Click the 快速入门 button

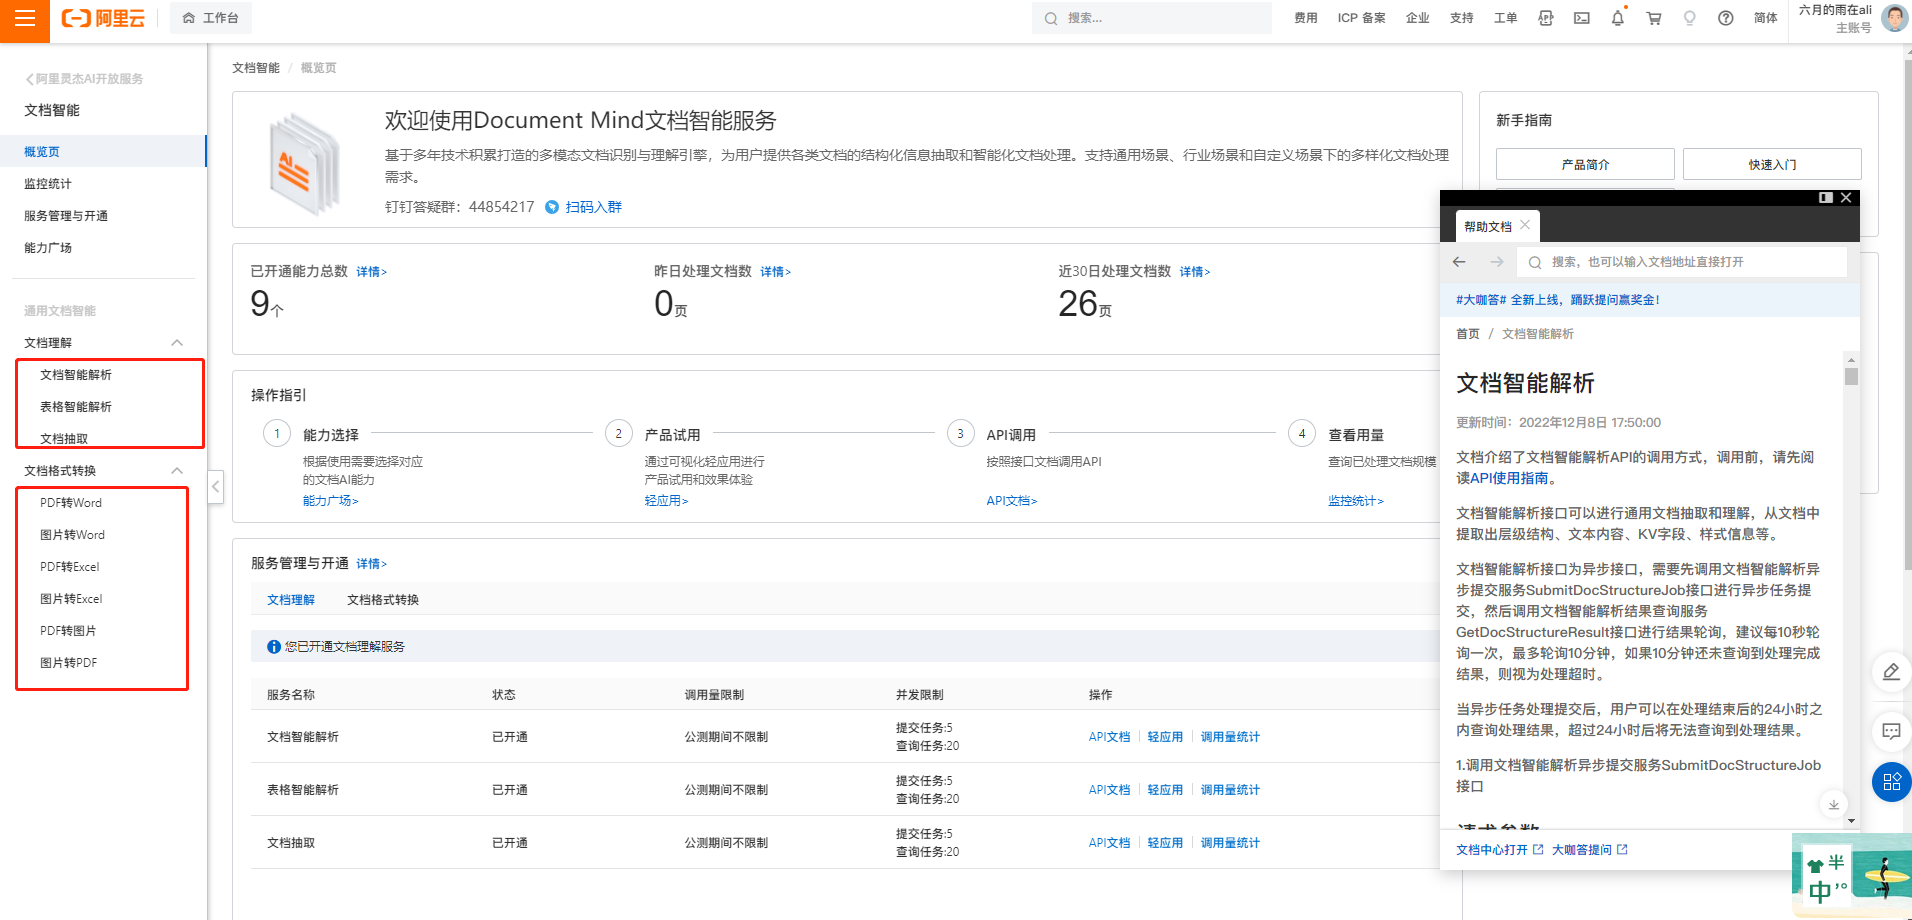1772,164
